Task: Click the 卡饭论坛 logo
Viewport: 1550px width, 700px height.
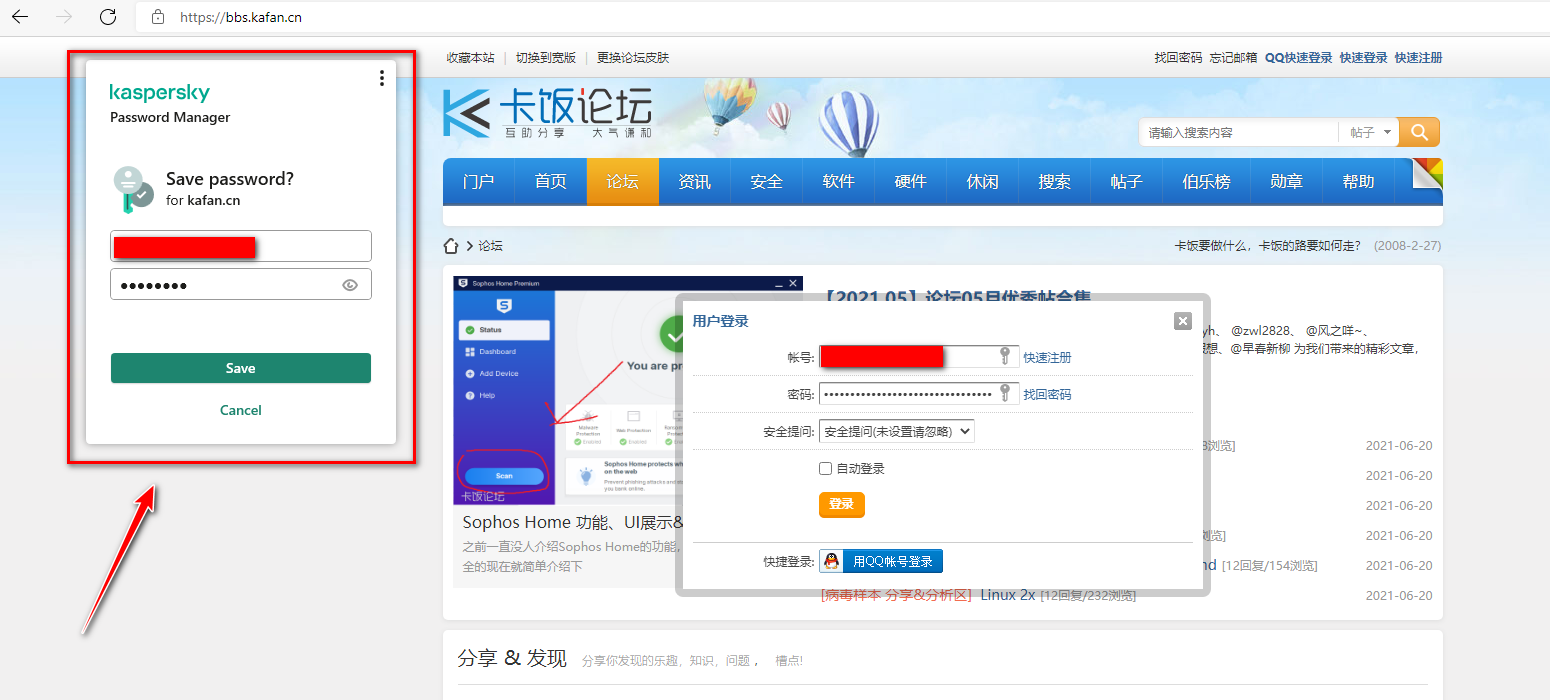Action: pos(548,113)
